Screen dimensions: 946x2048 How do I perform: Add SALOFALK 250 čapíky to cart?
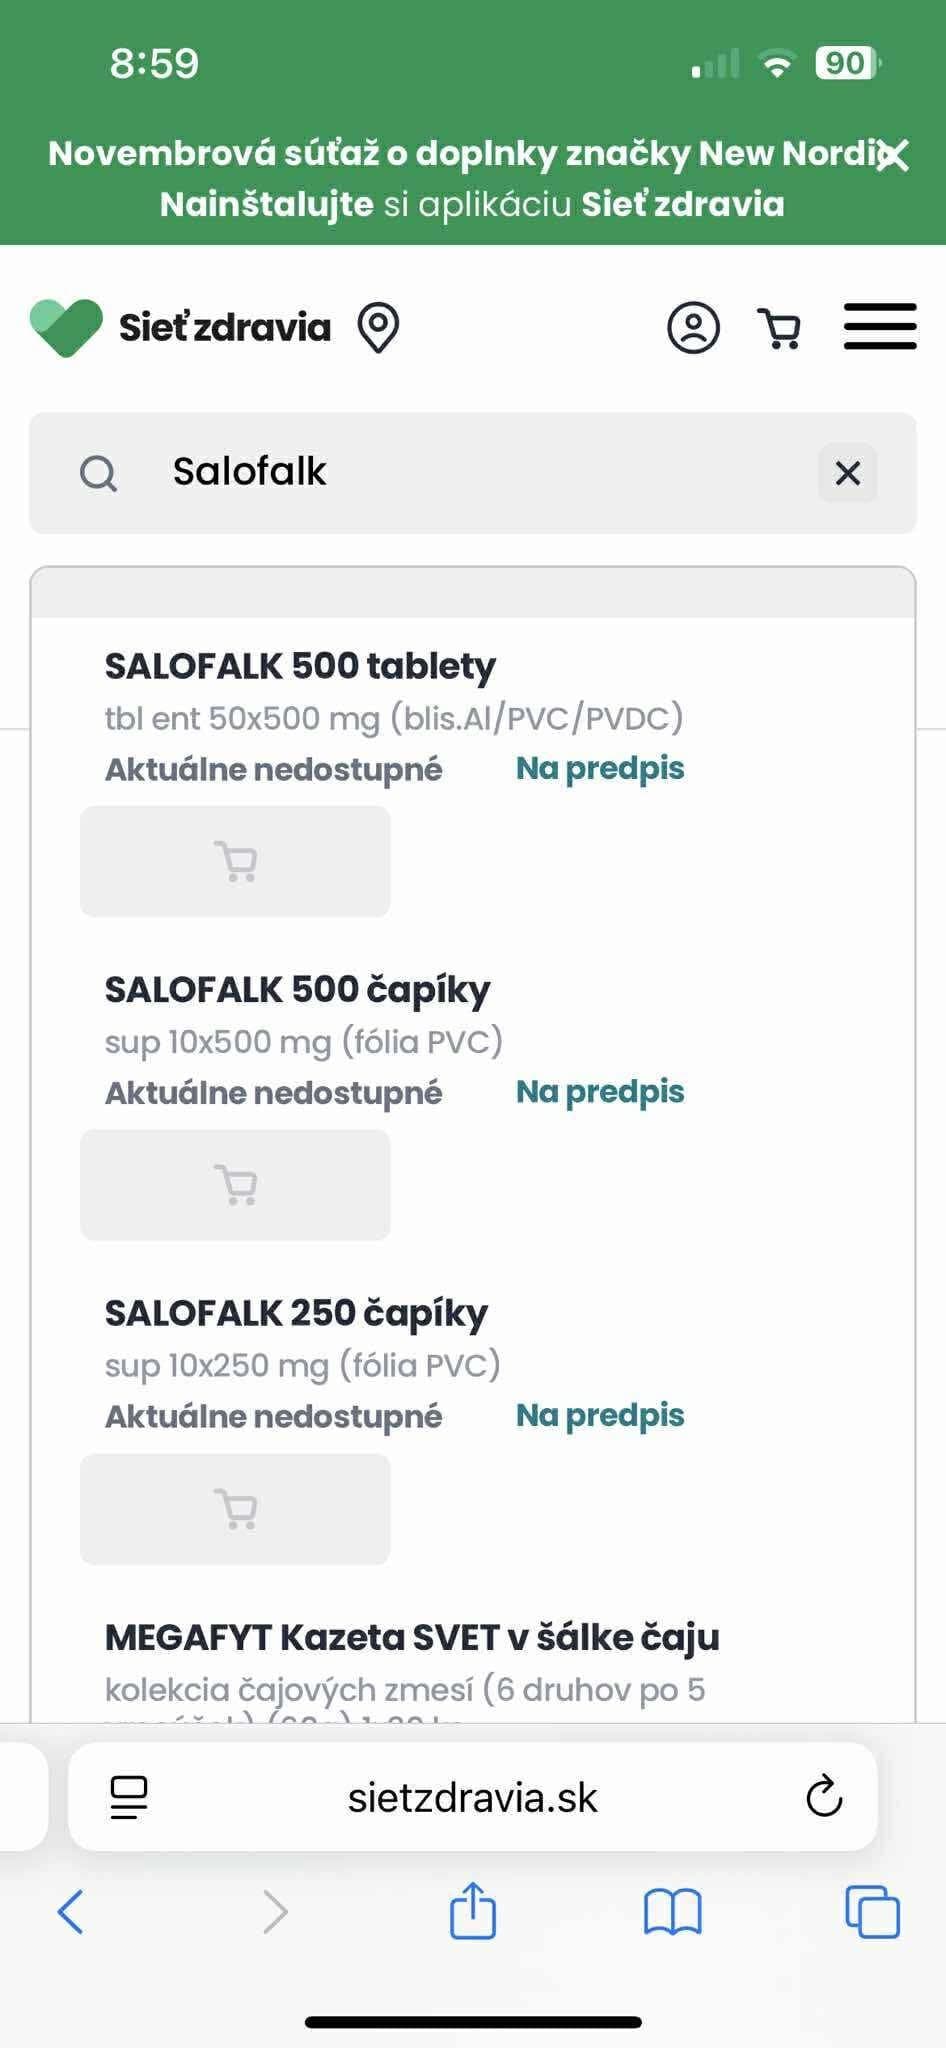tap(235, 1509)
